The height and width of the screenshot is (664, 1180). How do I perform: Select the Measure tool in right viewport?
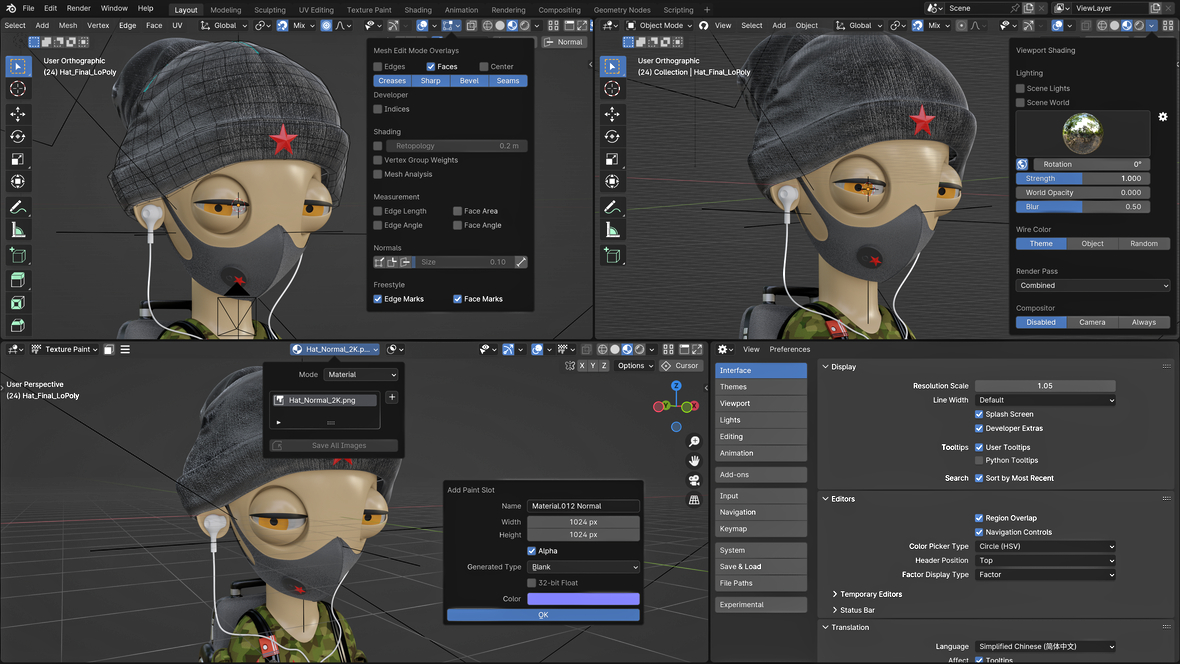point(612,231)
